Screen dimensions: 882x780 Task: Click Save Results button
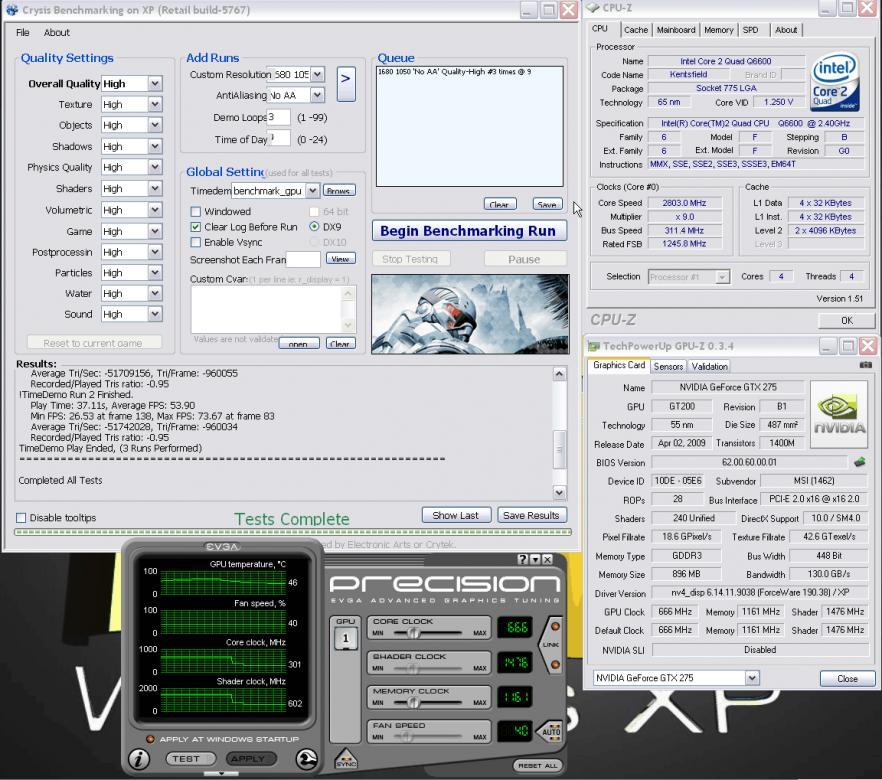coord(531,515)
